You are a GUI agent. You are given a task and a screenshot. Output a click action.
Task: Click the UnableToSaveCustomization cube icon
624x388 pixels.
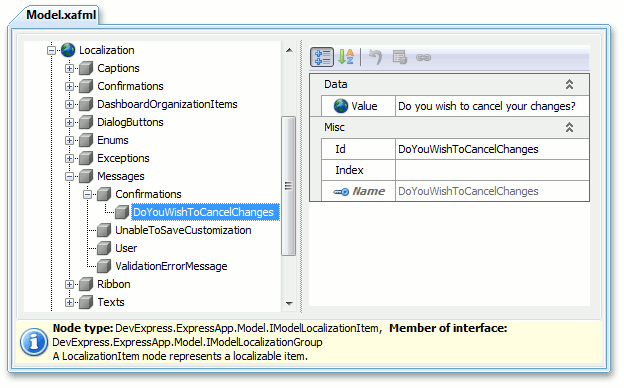coord(104,230)
